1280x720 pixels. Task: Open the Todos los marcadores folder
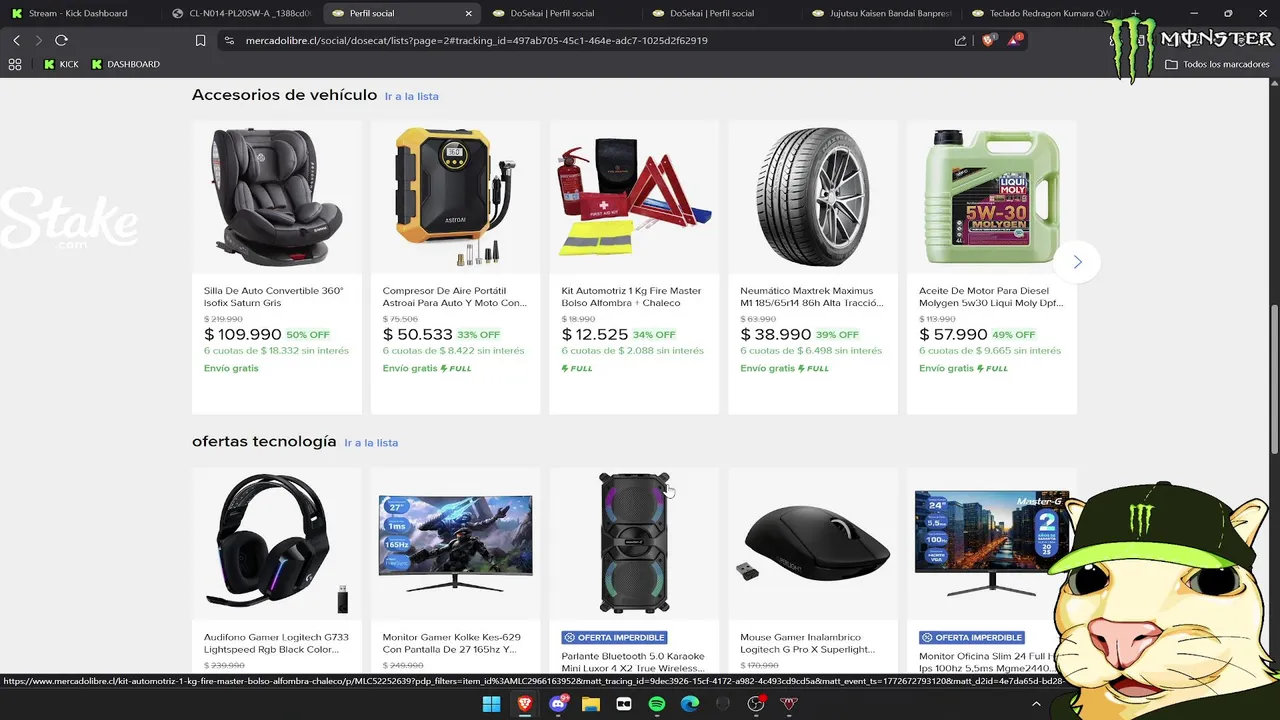[1217, 64]
